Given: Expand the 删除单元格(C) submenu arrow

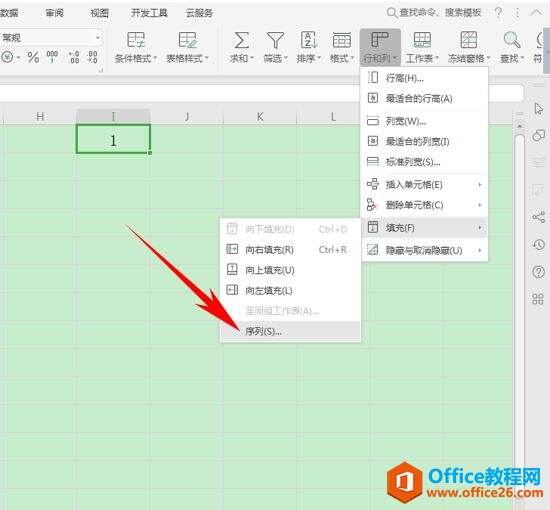Looking at the screenshot, I should click(479, 205).
